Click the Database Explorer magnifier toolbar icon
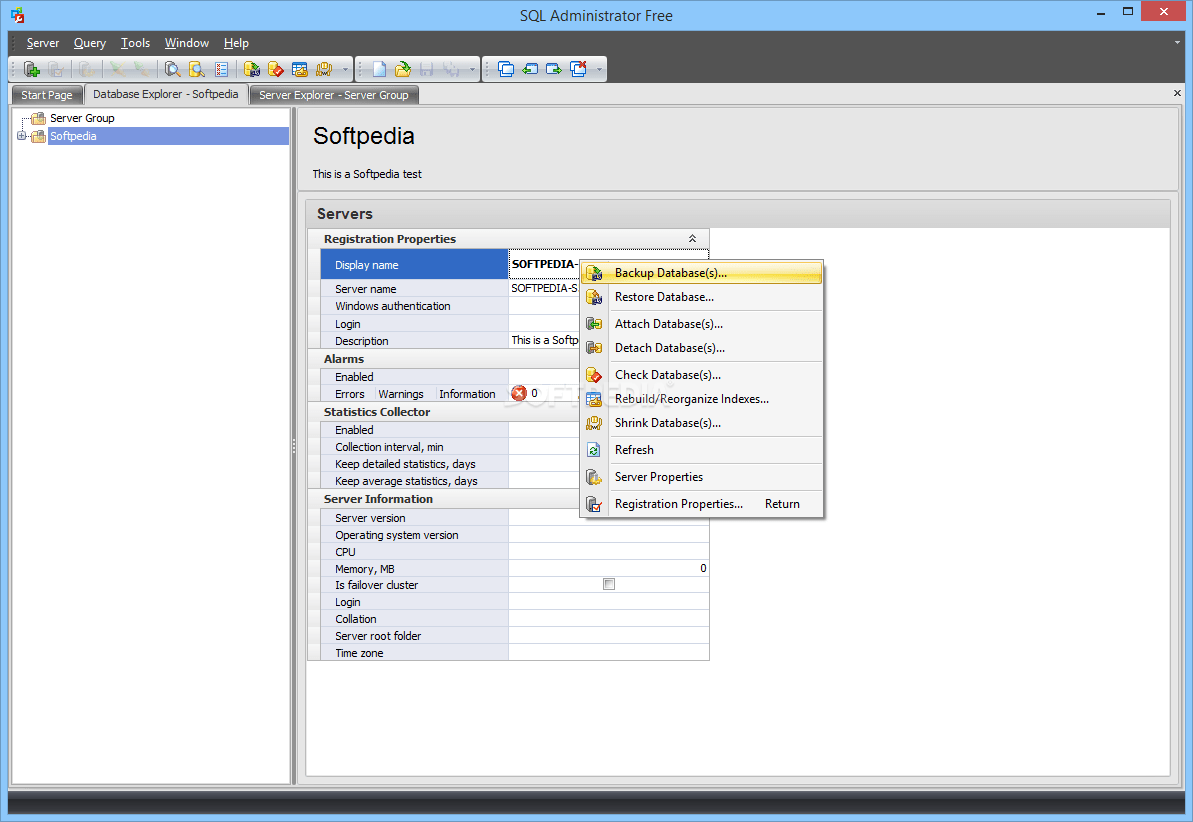This screenshot has height=822, width=1193. point(197,69)
